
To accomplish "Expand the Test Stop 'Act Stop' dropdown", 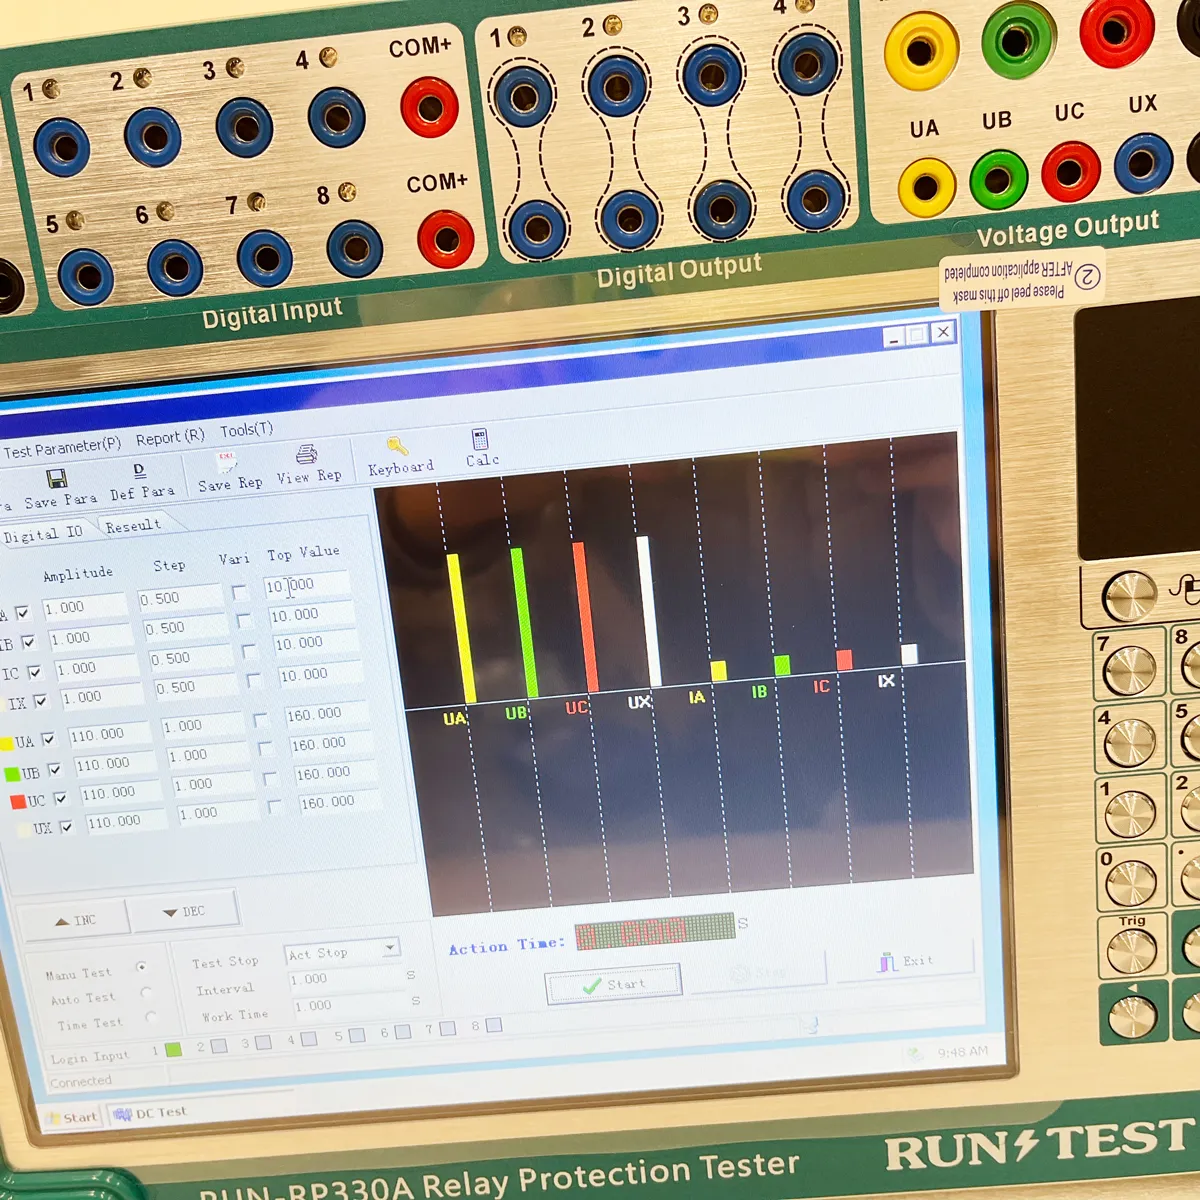I will point(391,947).
